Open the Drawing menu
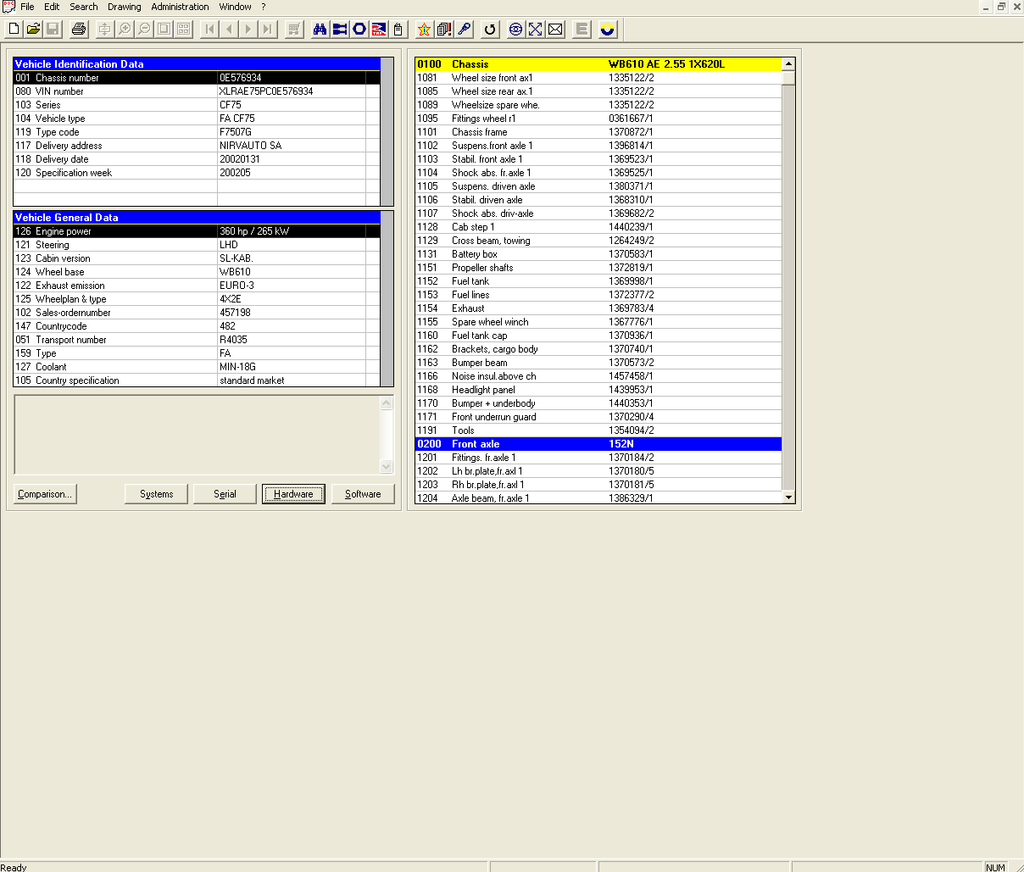Image resolution: width=1024 pixels, height=872 pixels. (x=124, y=7)
